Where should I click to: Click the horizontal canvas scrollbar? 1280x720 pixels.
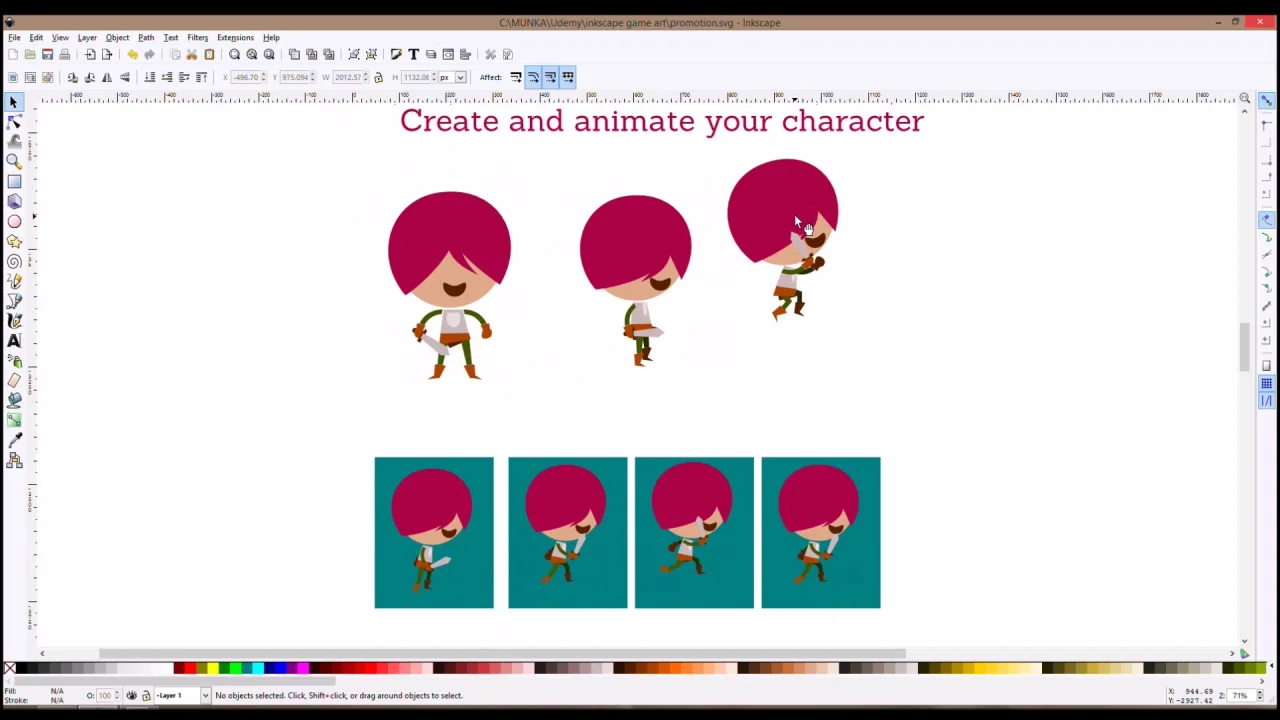(x=502, y=654)
